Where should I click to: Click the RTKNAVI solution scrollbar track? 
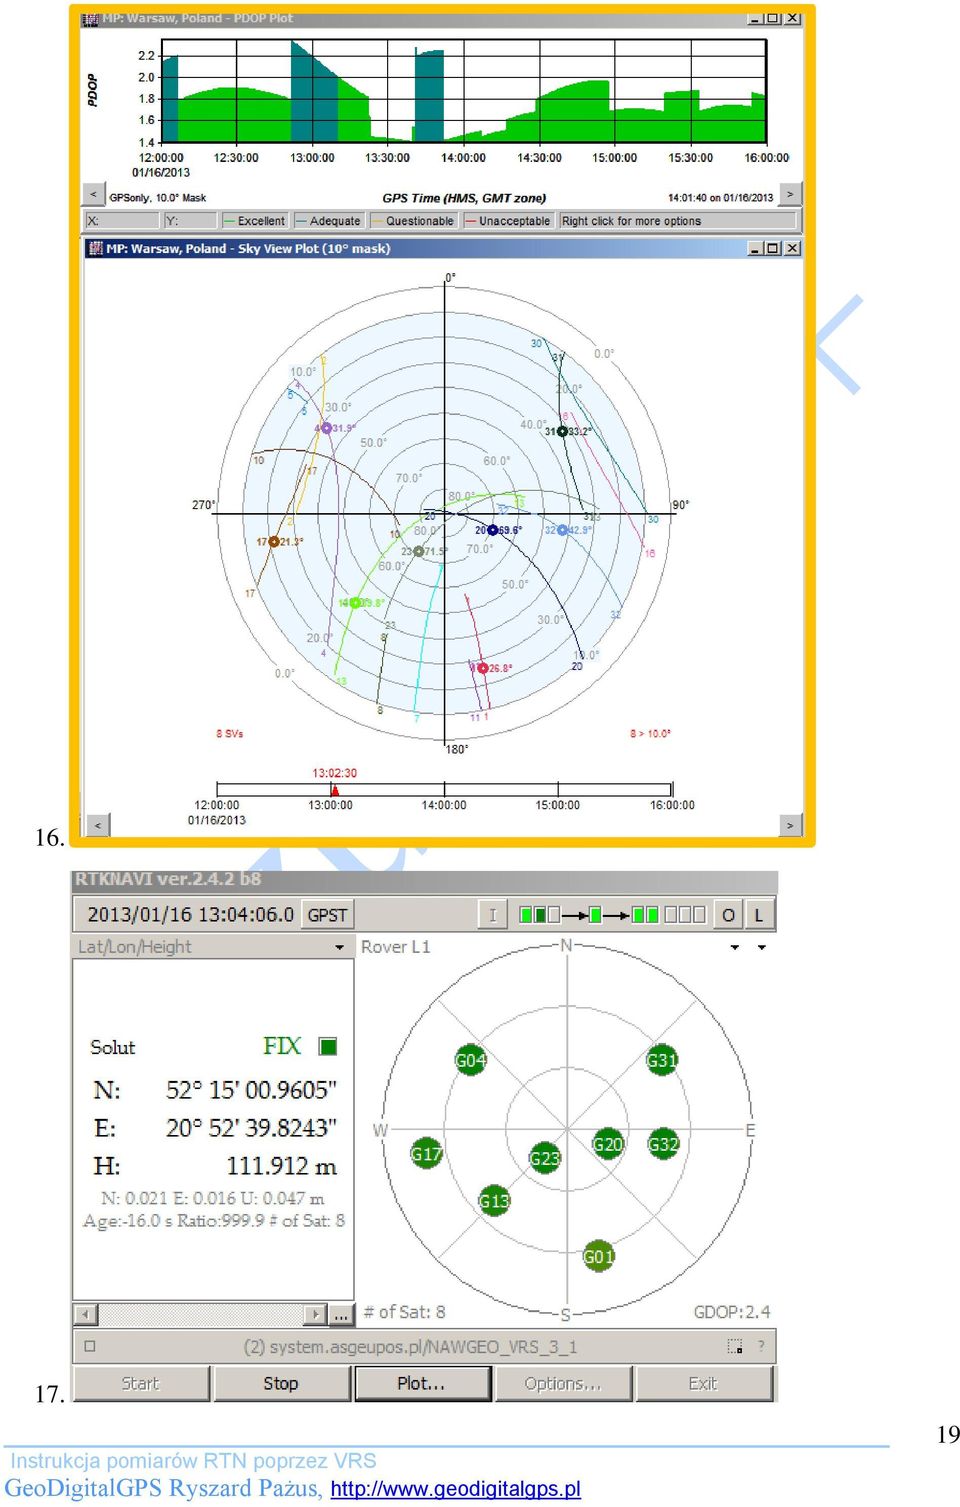coord(201,1314)
